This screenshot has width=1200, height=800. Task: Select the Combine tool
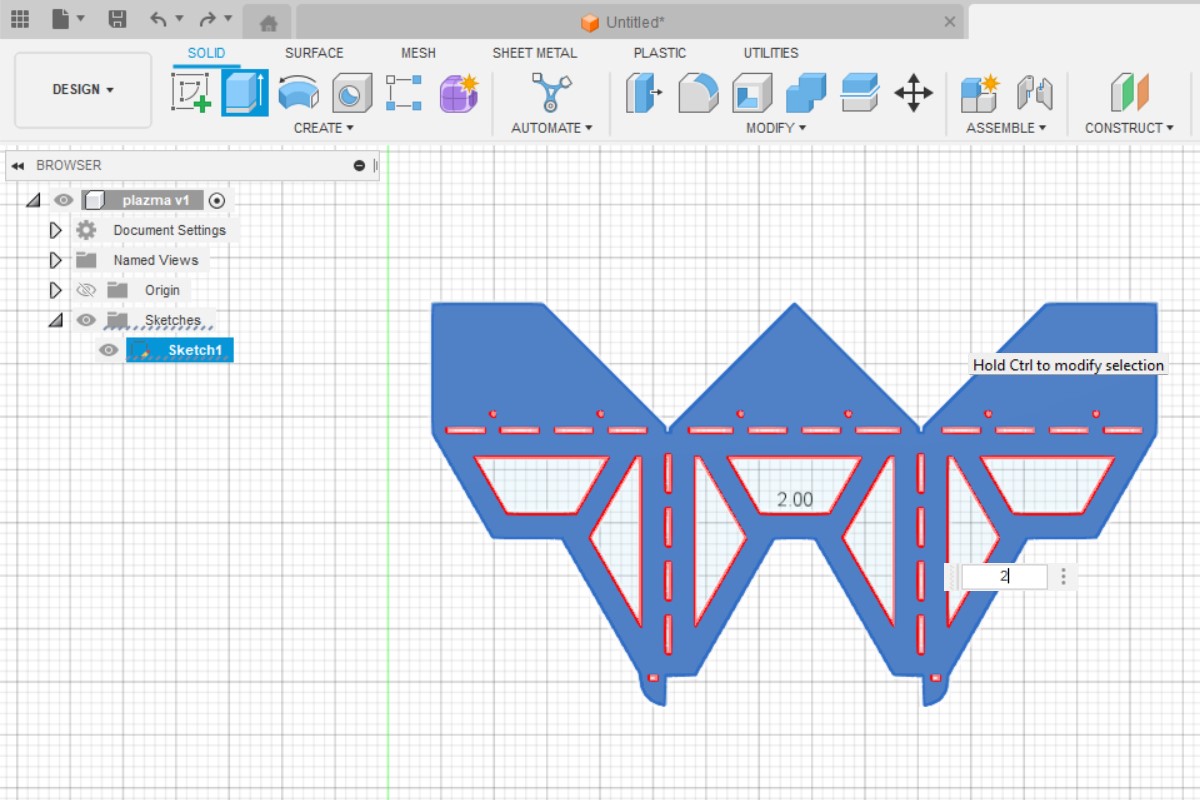(x=806, y=93)
